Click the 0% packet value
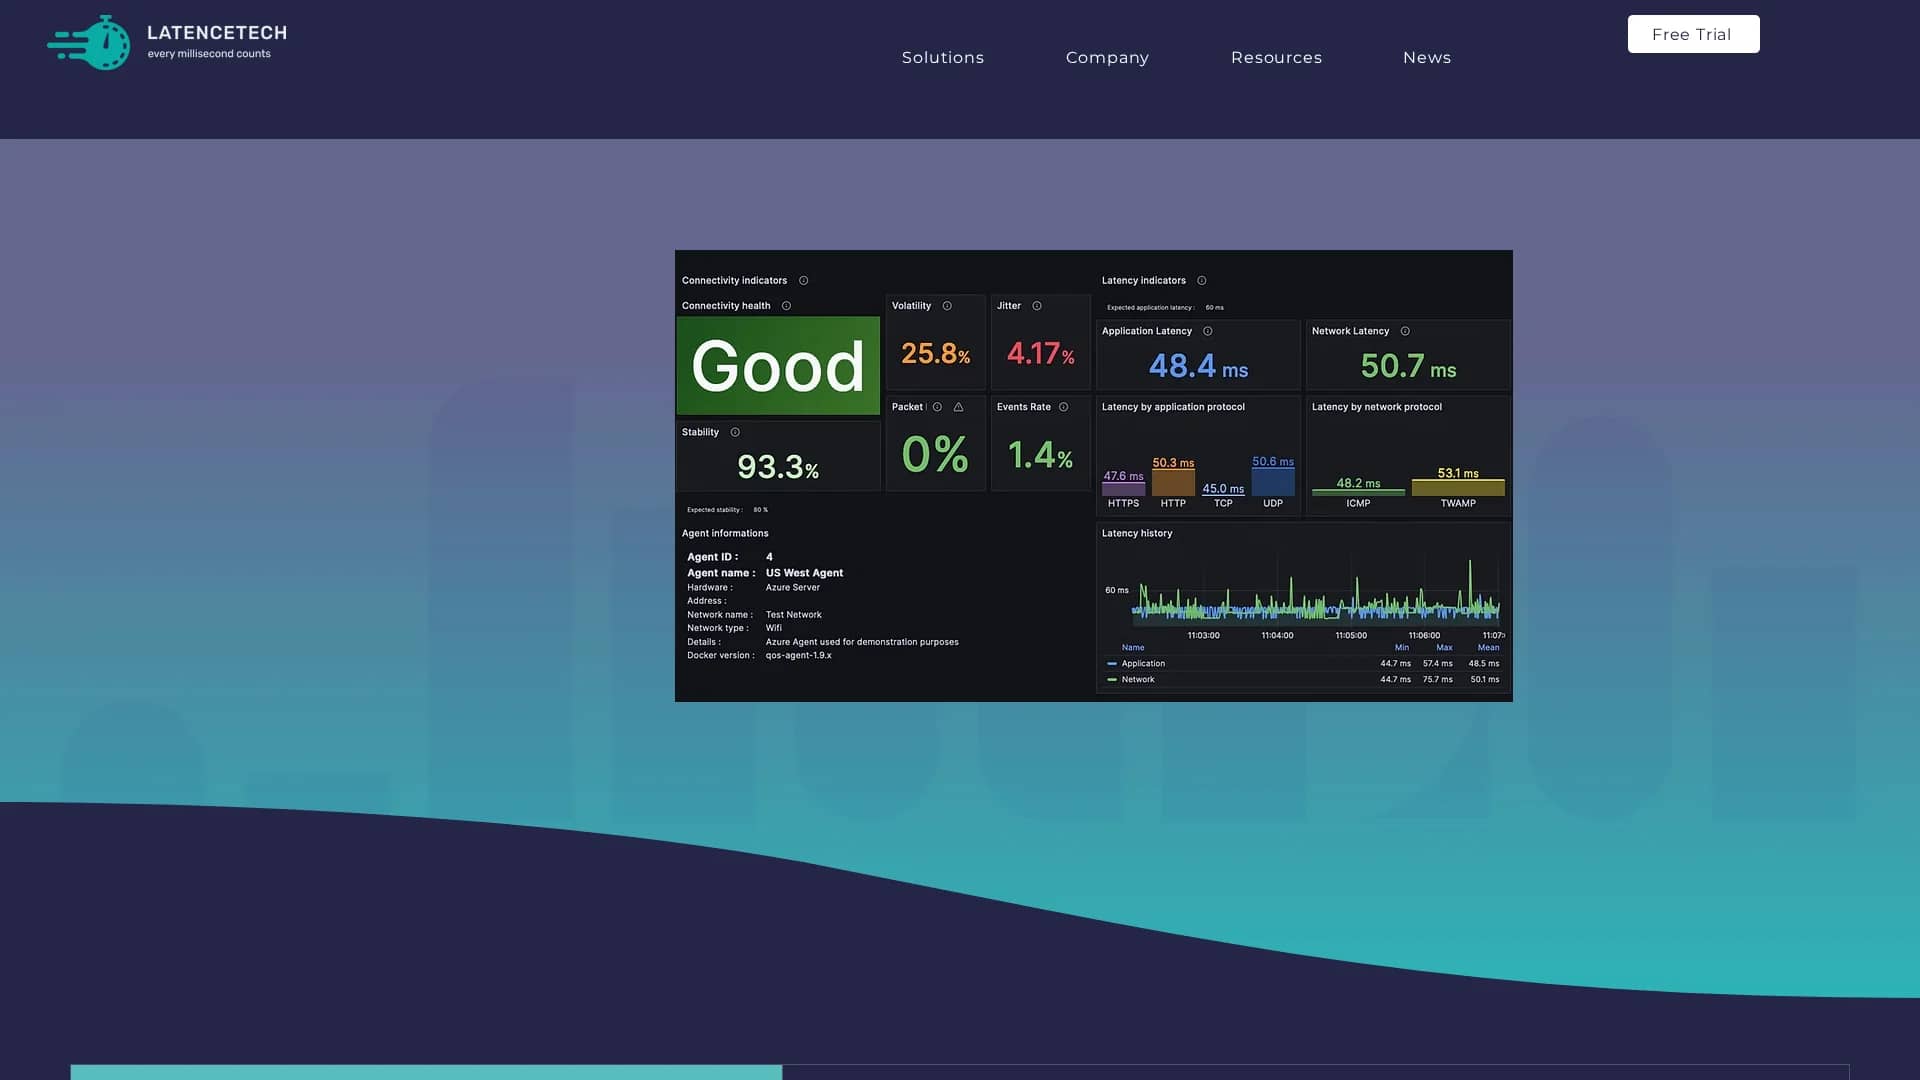This screenshot has width=1920, height=1080. point(935,455)
